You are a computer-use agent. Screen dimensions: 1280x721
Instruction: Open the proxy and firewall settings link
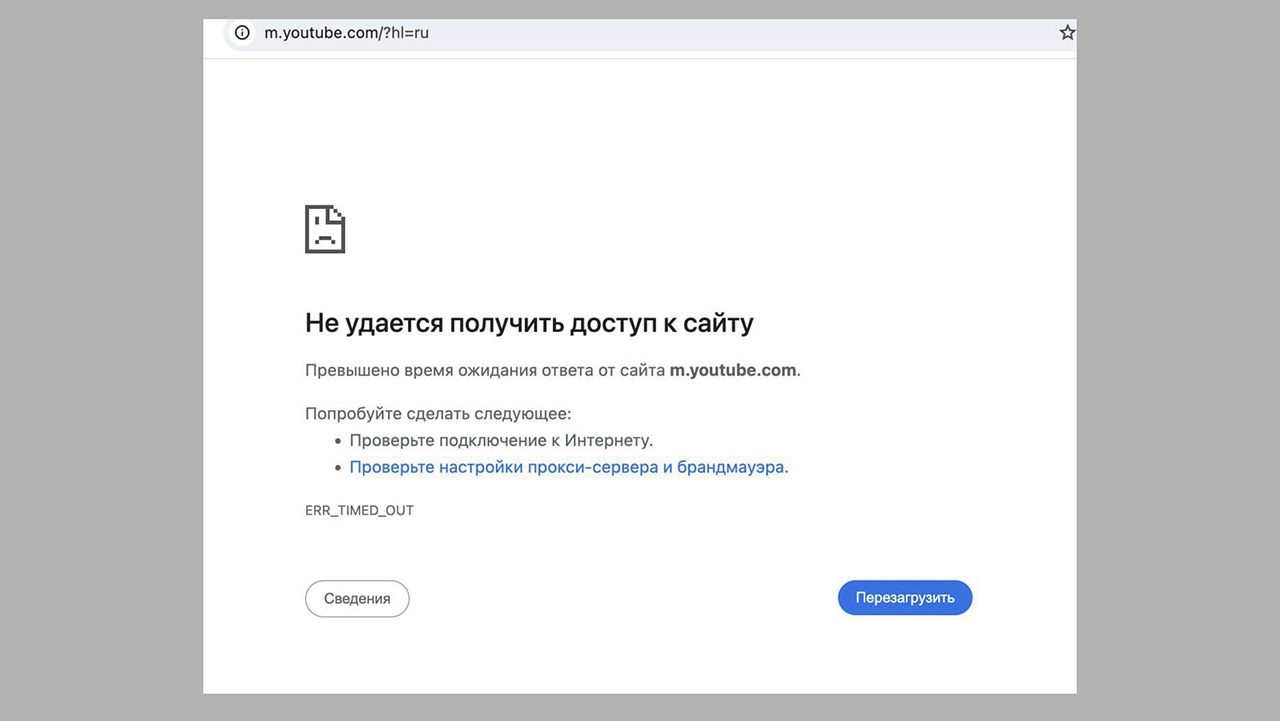(566, 467)
